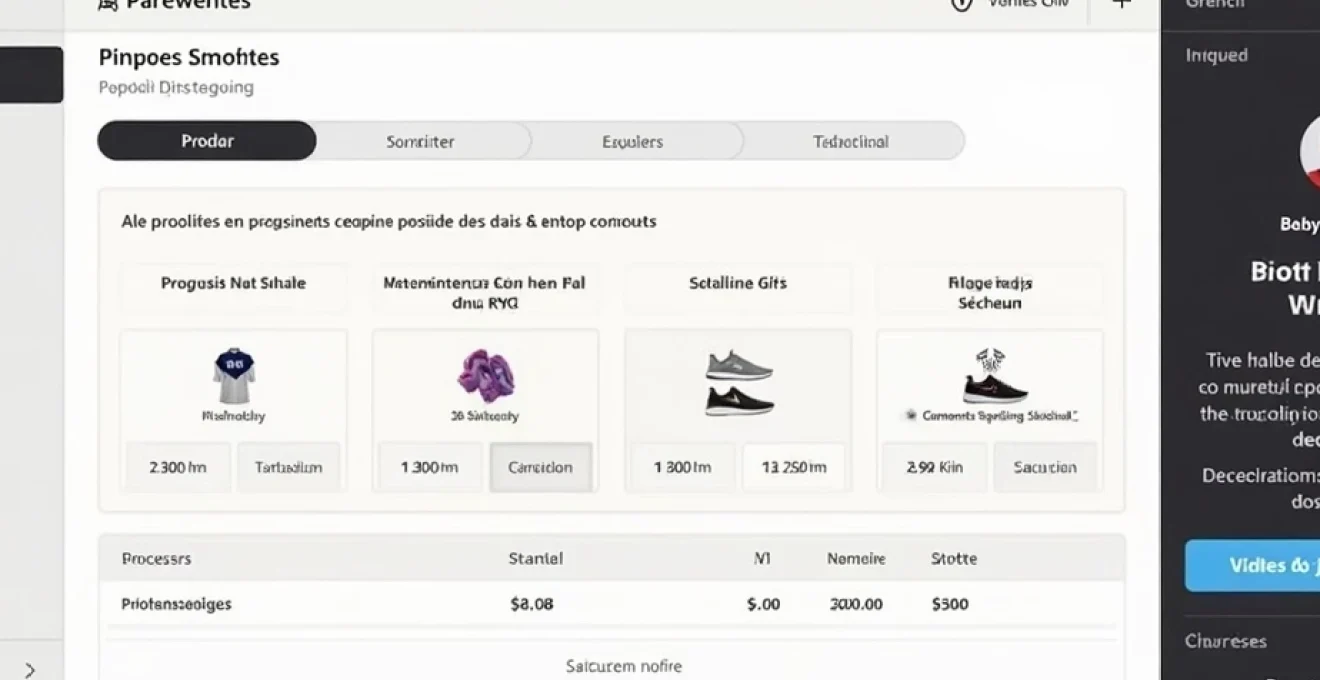Click the 1 300 fm button under purple item
The image size is (1320, 680).
pyautogui.click(x=430, y=467)
